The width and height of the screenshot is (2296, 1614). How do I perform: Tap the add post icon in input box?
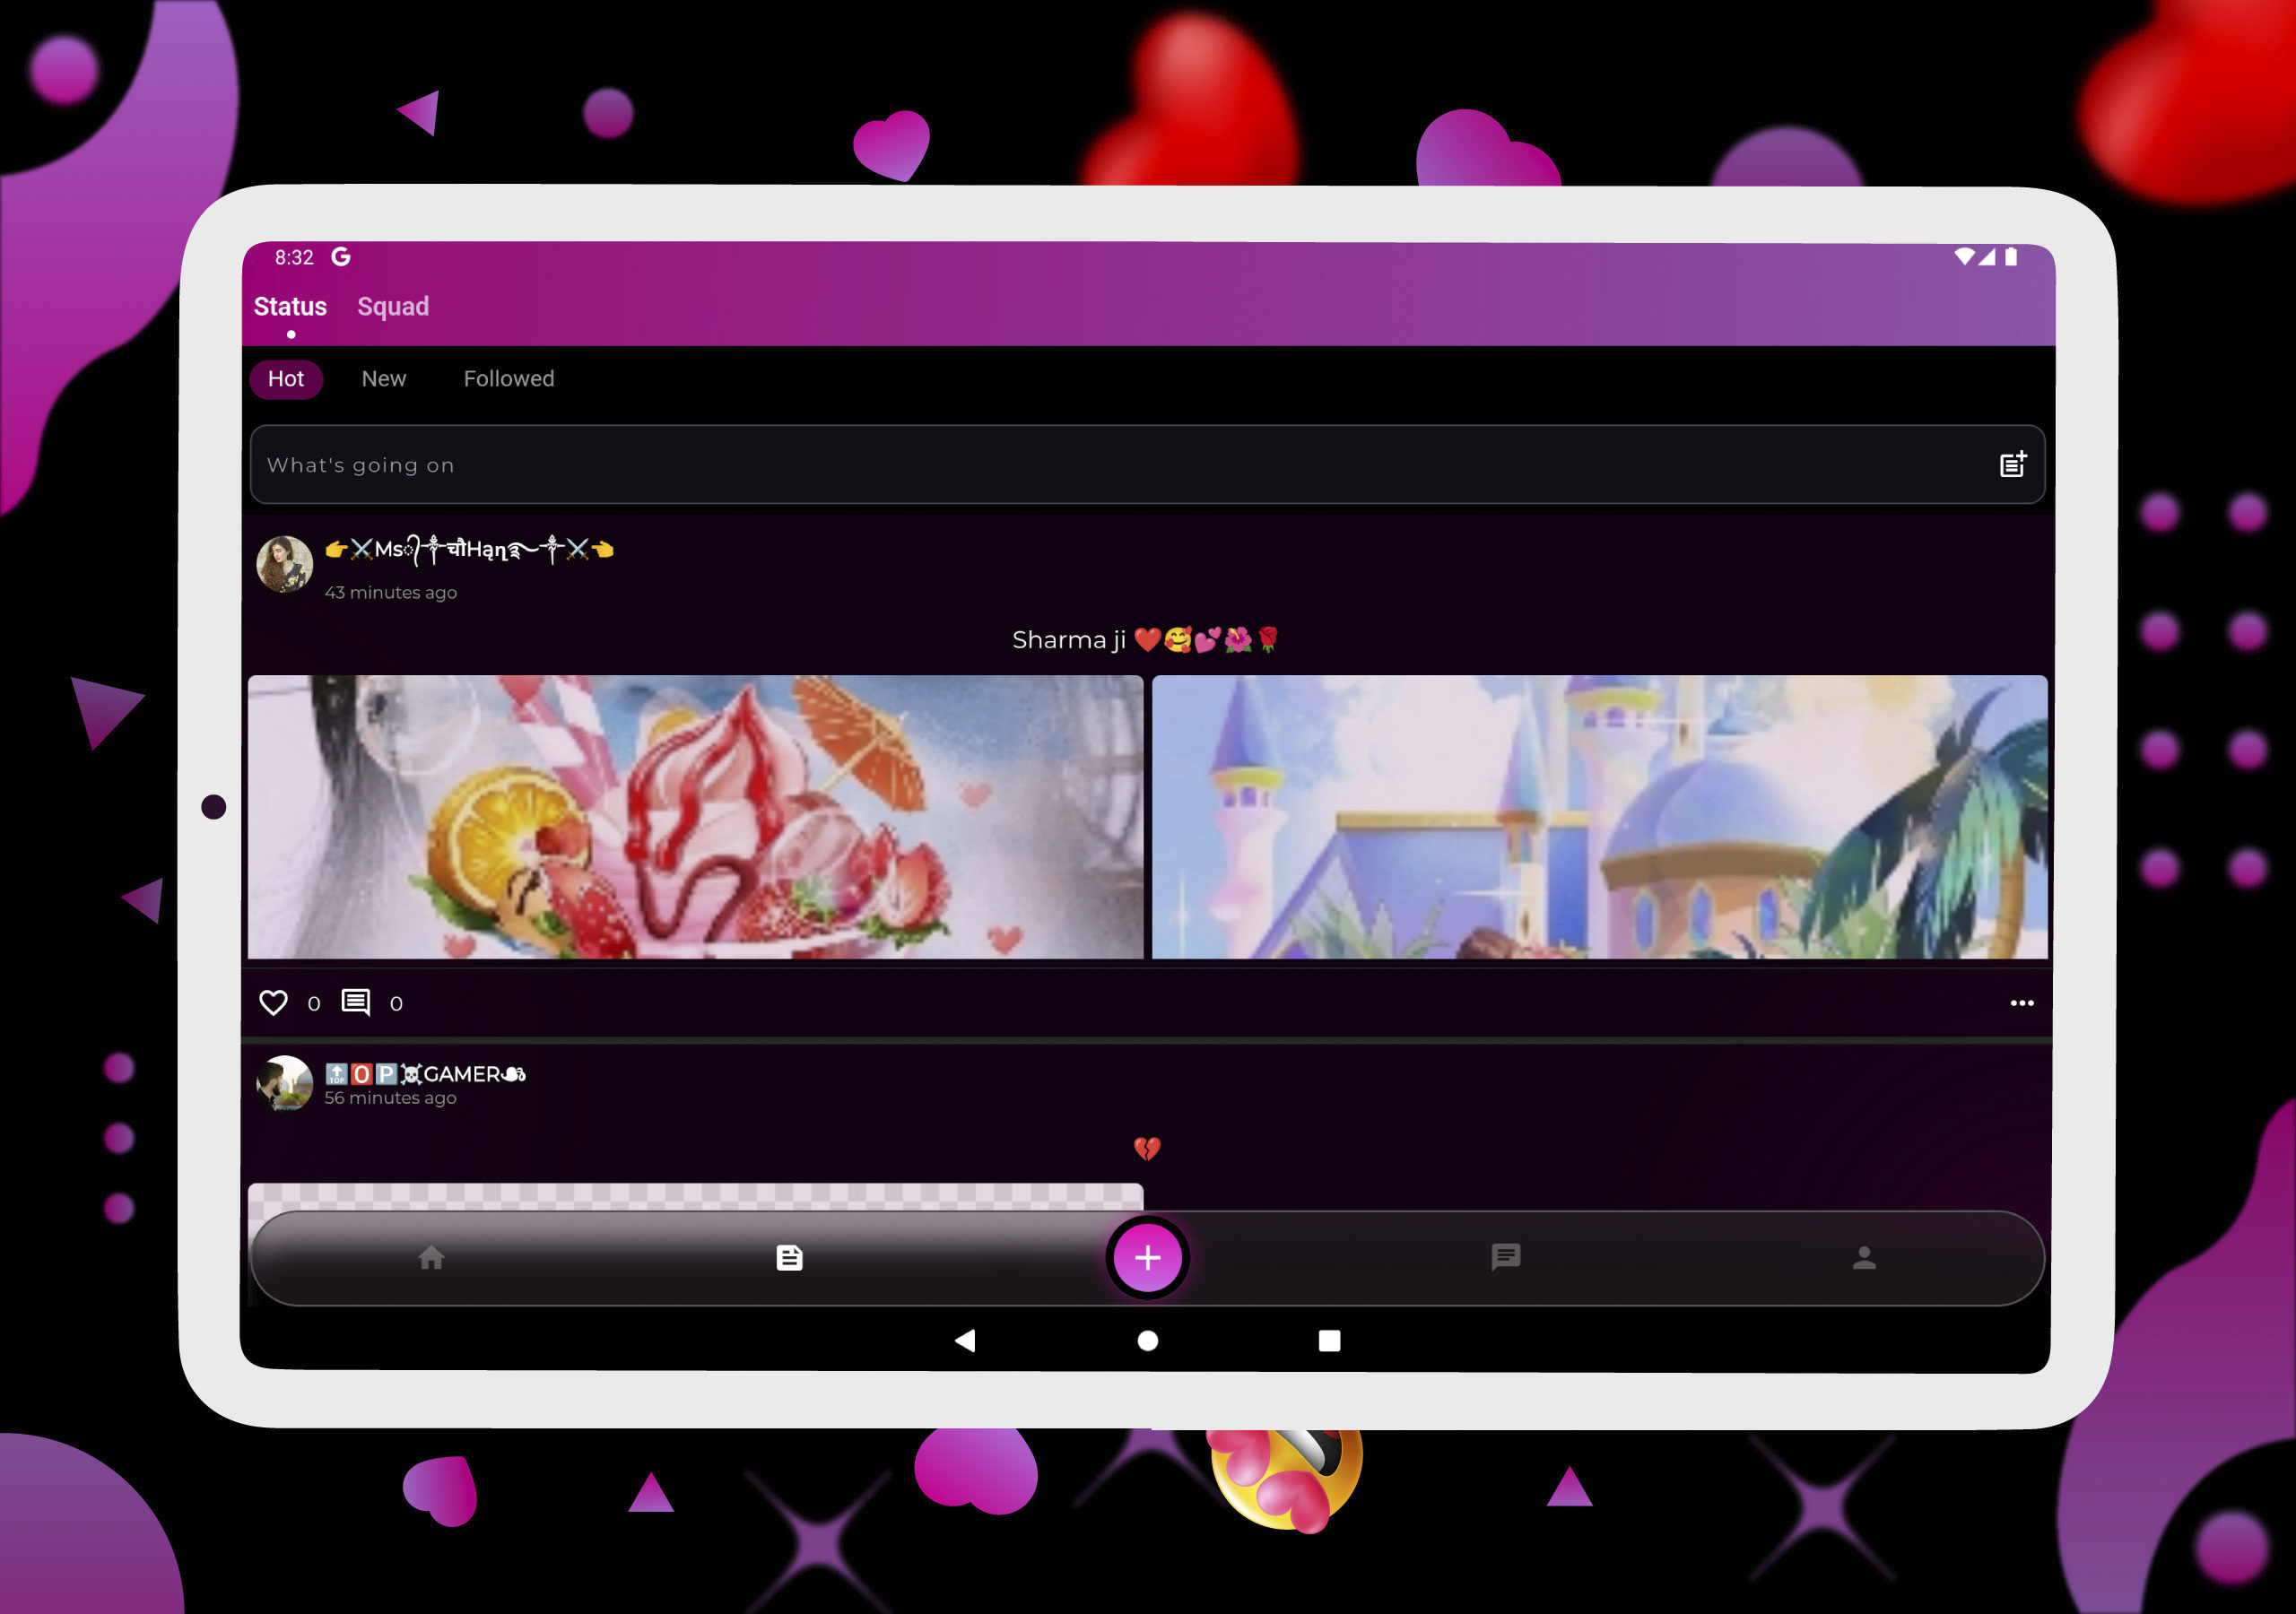2012,465
